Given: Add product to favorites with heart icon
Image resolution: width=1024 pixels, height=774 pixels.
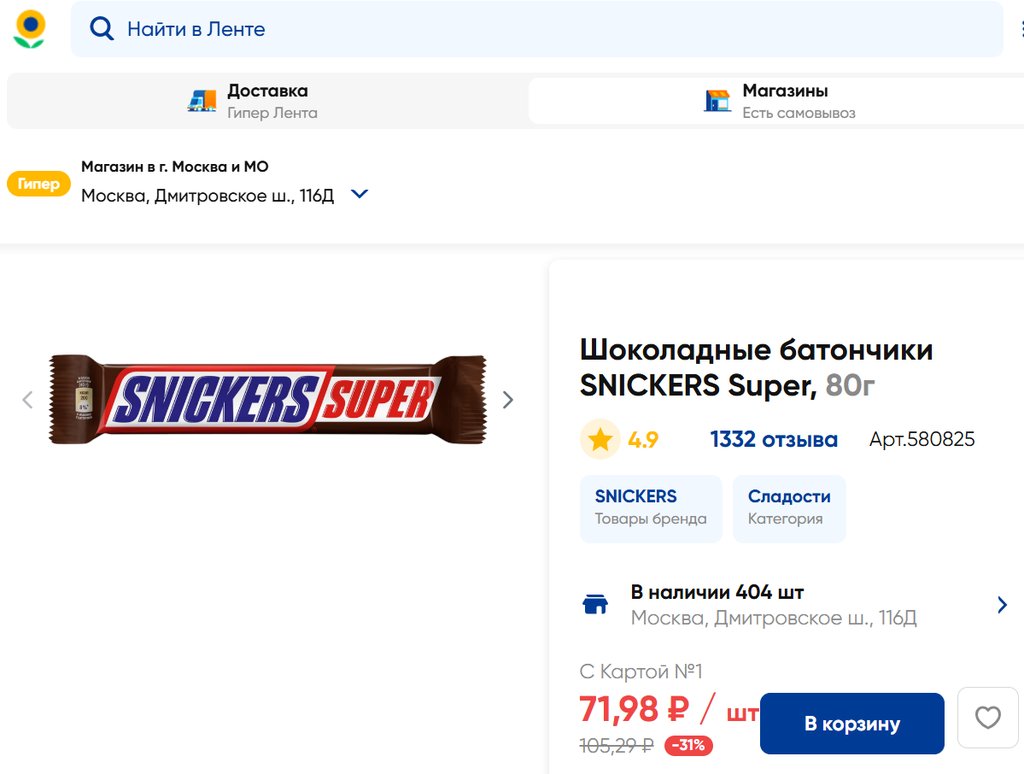Looking at the screenshot, I should click(x=987, y=718).
